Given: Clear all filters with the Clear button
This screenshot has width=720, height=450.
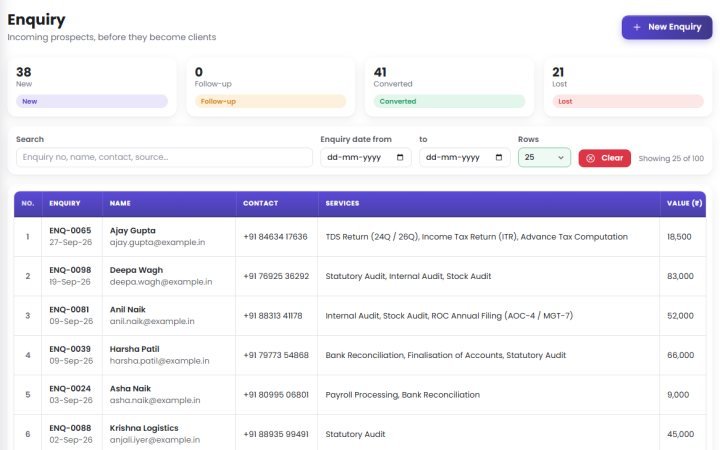Looking at the screenshot, I should [604, 158].
